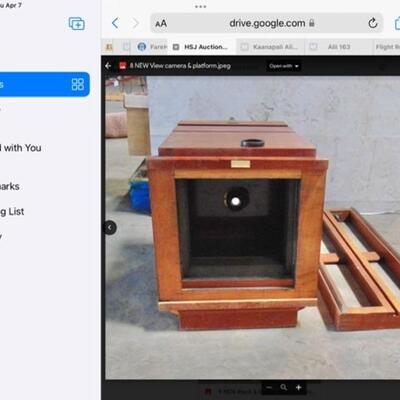Reload the page with the refresh icon

click(x=373, y=23)
